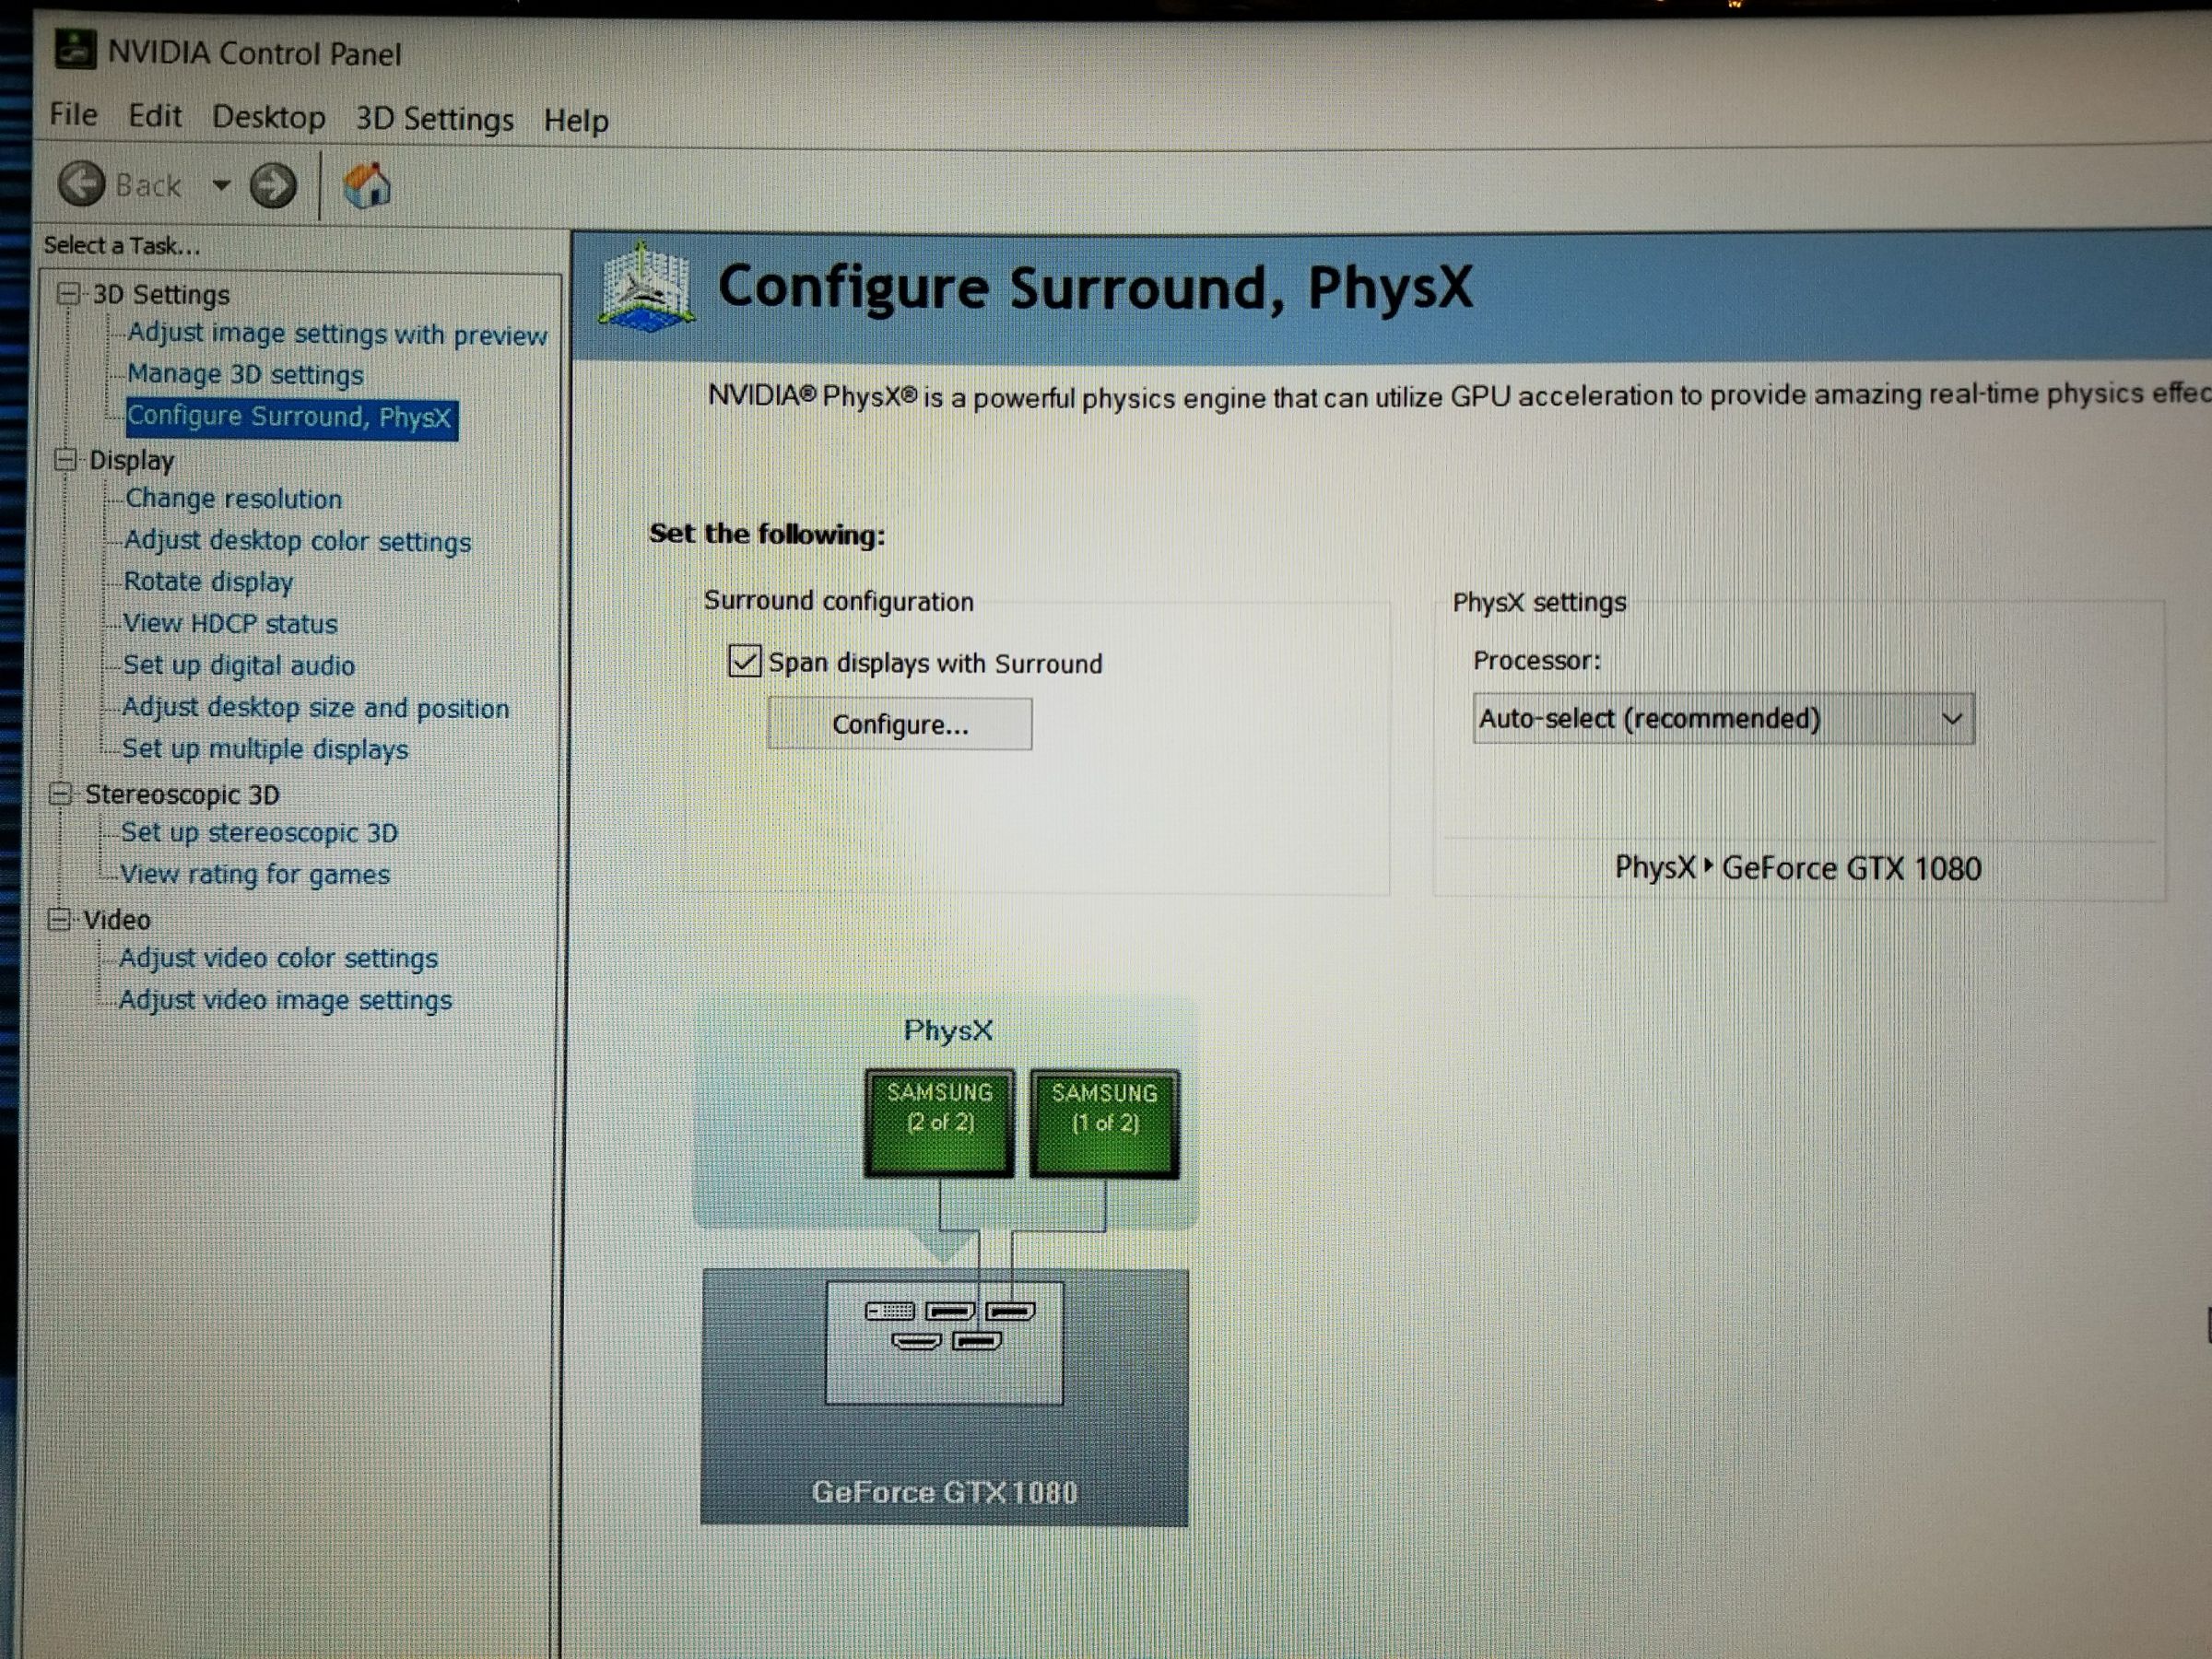Go to Manage 3D settings

pos(245,374)
